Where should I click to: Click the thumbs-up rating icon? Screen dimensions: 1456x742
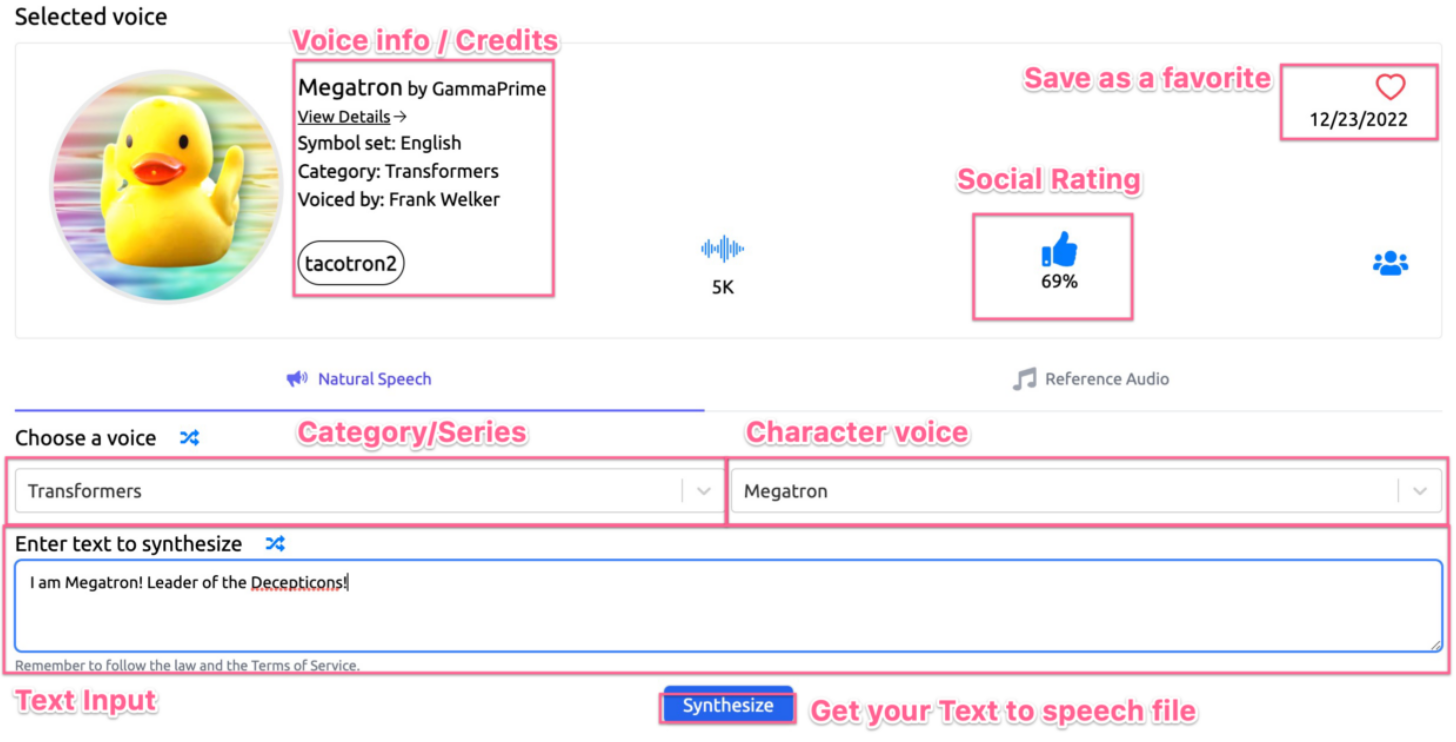point(1059,250)
